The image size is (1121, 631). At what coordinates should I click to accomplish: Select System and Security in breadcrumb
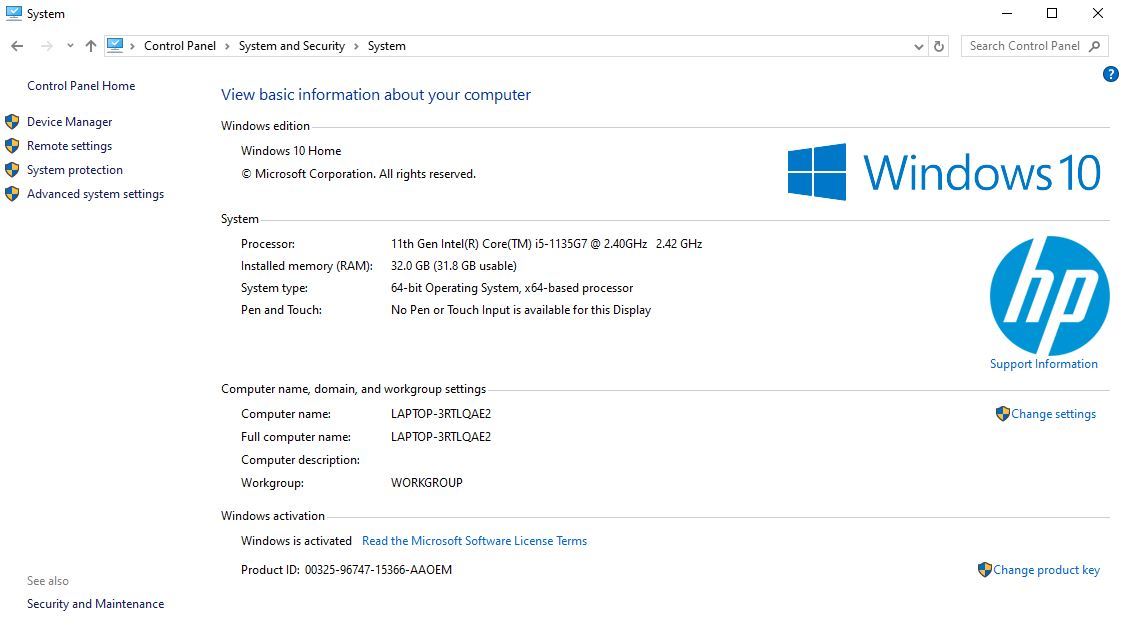[292, 46]
